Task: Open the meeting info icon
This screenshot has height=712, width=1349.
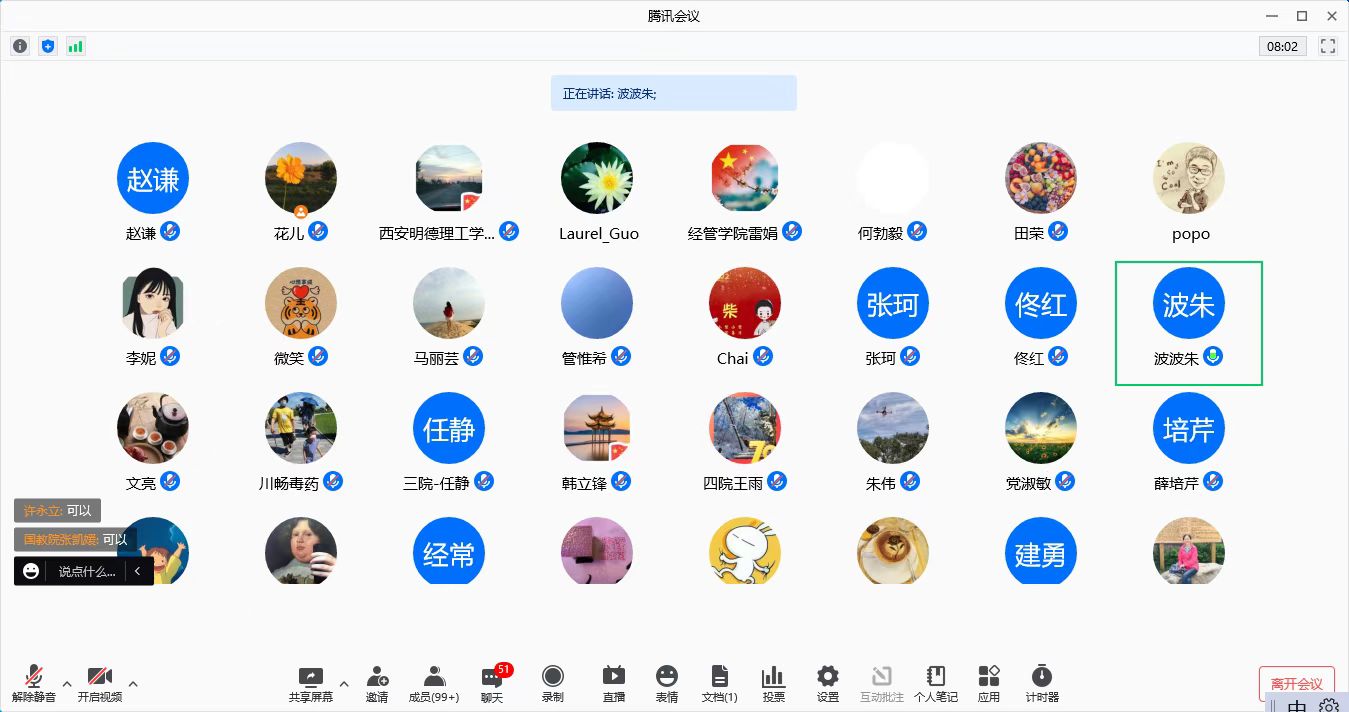Action: point(20,46)
